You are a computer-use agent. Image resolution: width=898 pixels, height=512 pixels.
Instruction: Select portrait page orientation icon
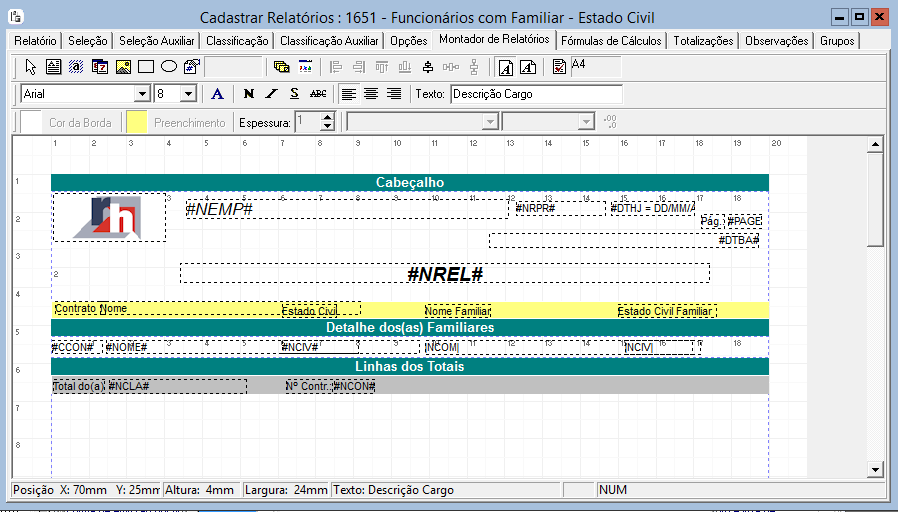(506, 67)
